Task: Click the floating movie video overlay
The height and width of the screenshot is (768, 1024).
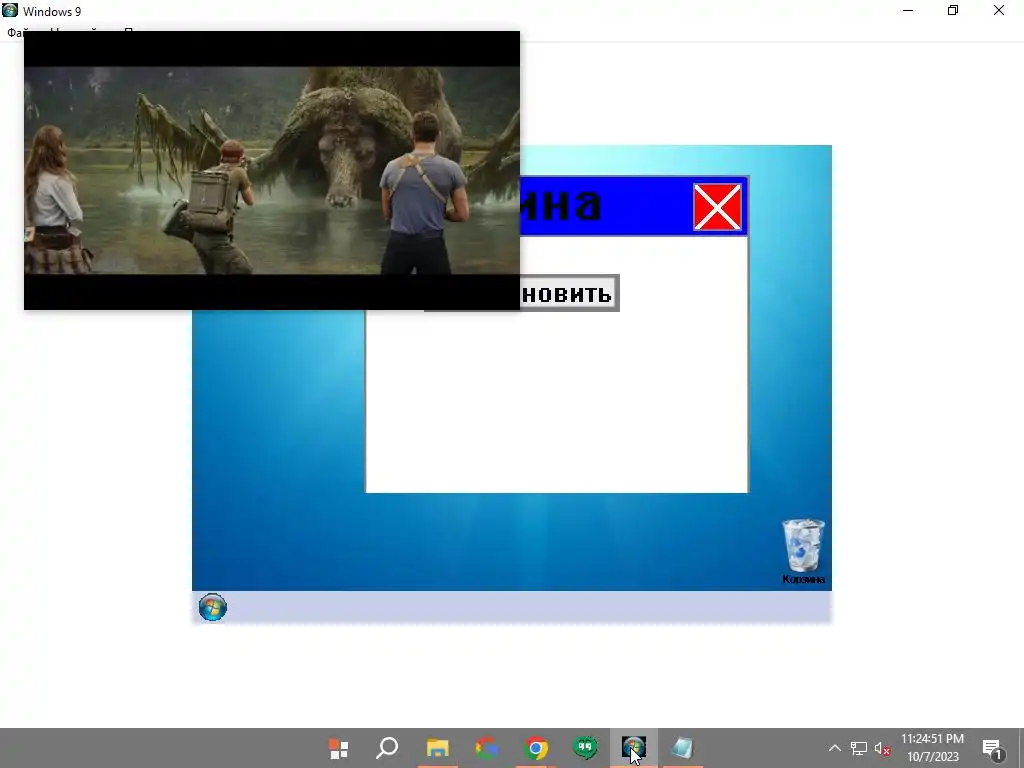Action: coord(272,170)
